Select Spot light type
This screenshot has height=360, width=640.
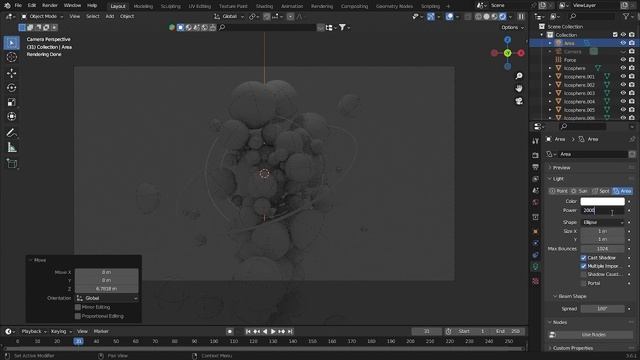pos(601,191)
